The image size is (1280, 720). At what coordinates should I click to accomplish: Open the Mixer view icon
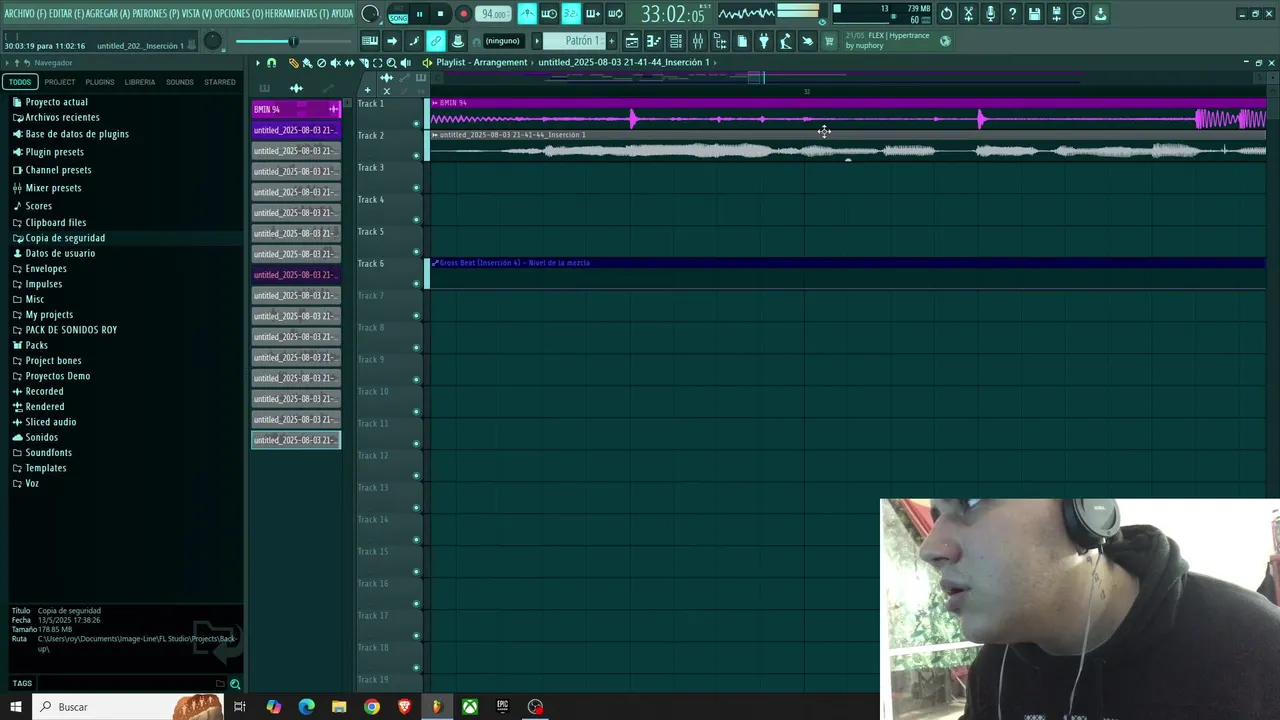click(x=698, y=41)
